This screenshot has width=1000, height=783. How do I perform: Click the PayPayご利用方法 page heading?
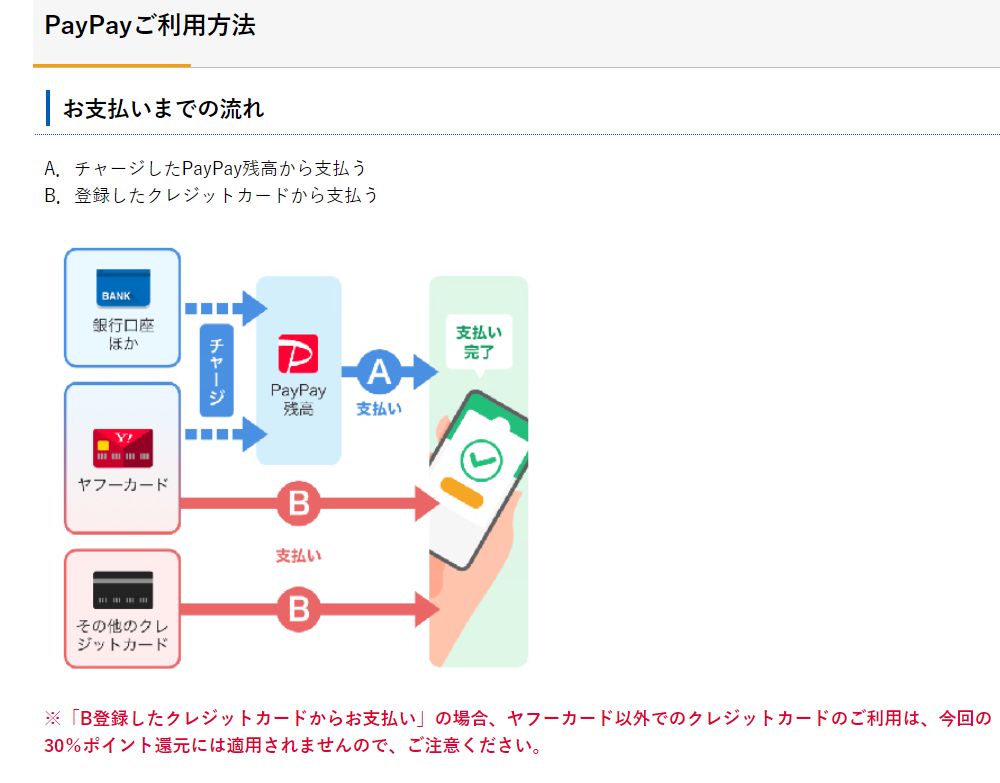pyautogui.click(x=150, y=26)
